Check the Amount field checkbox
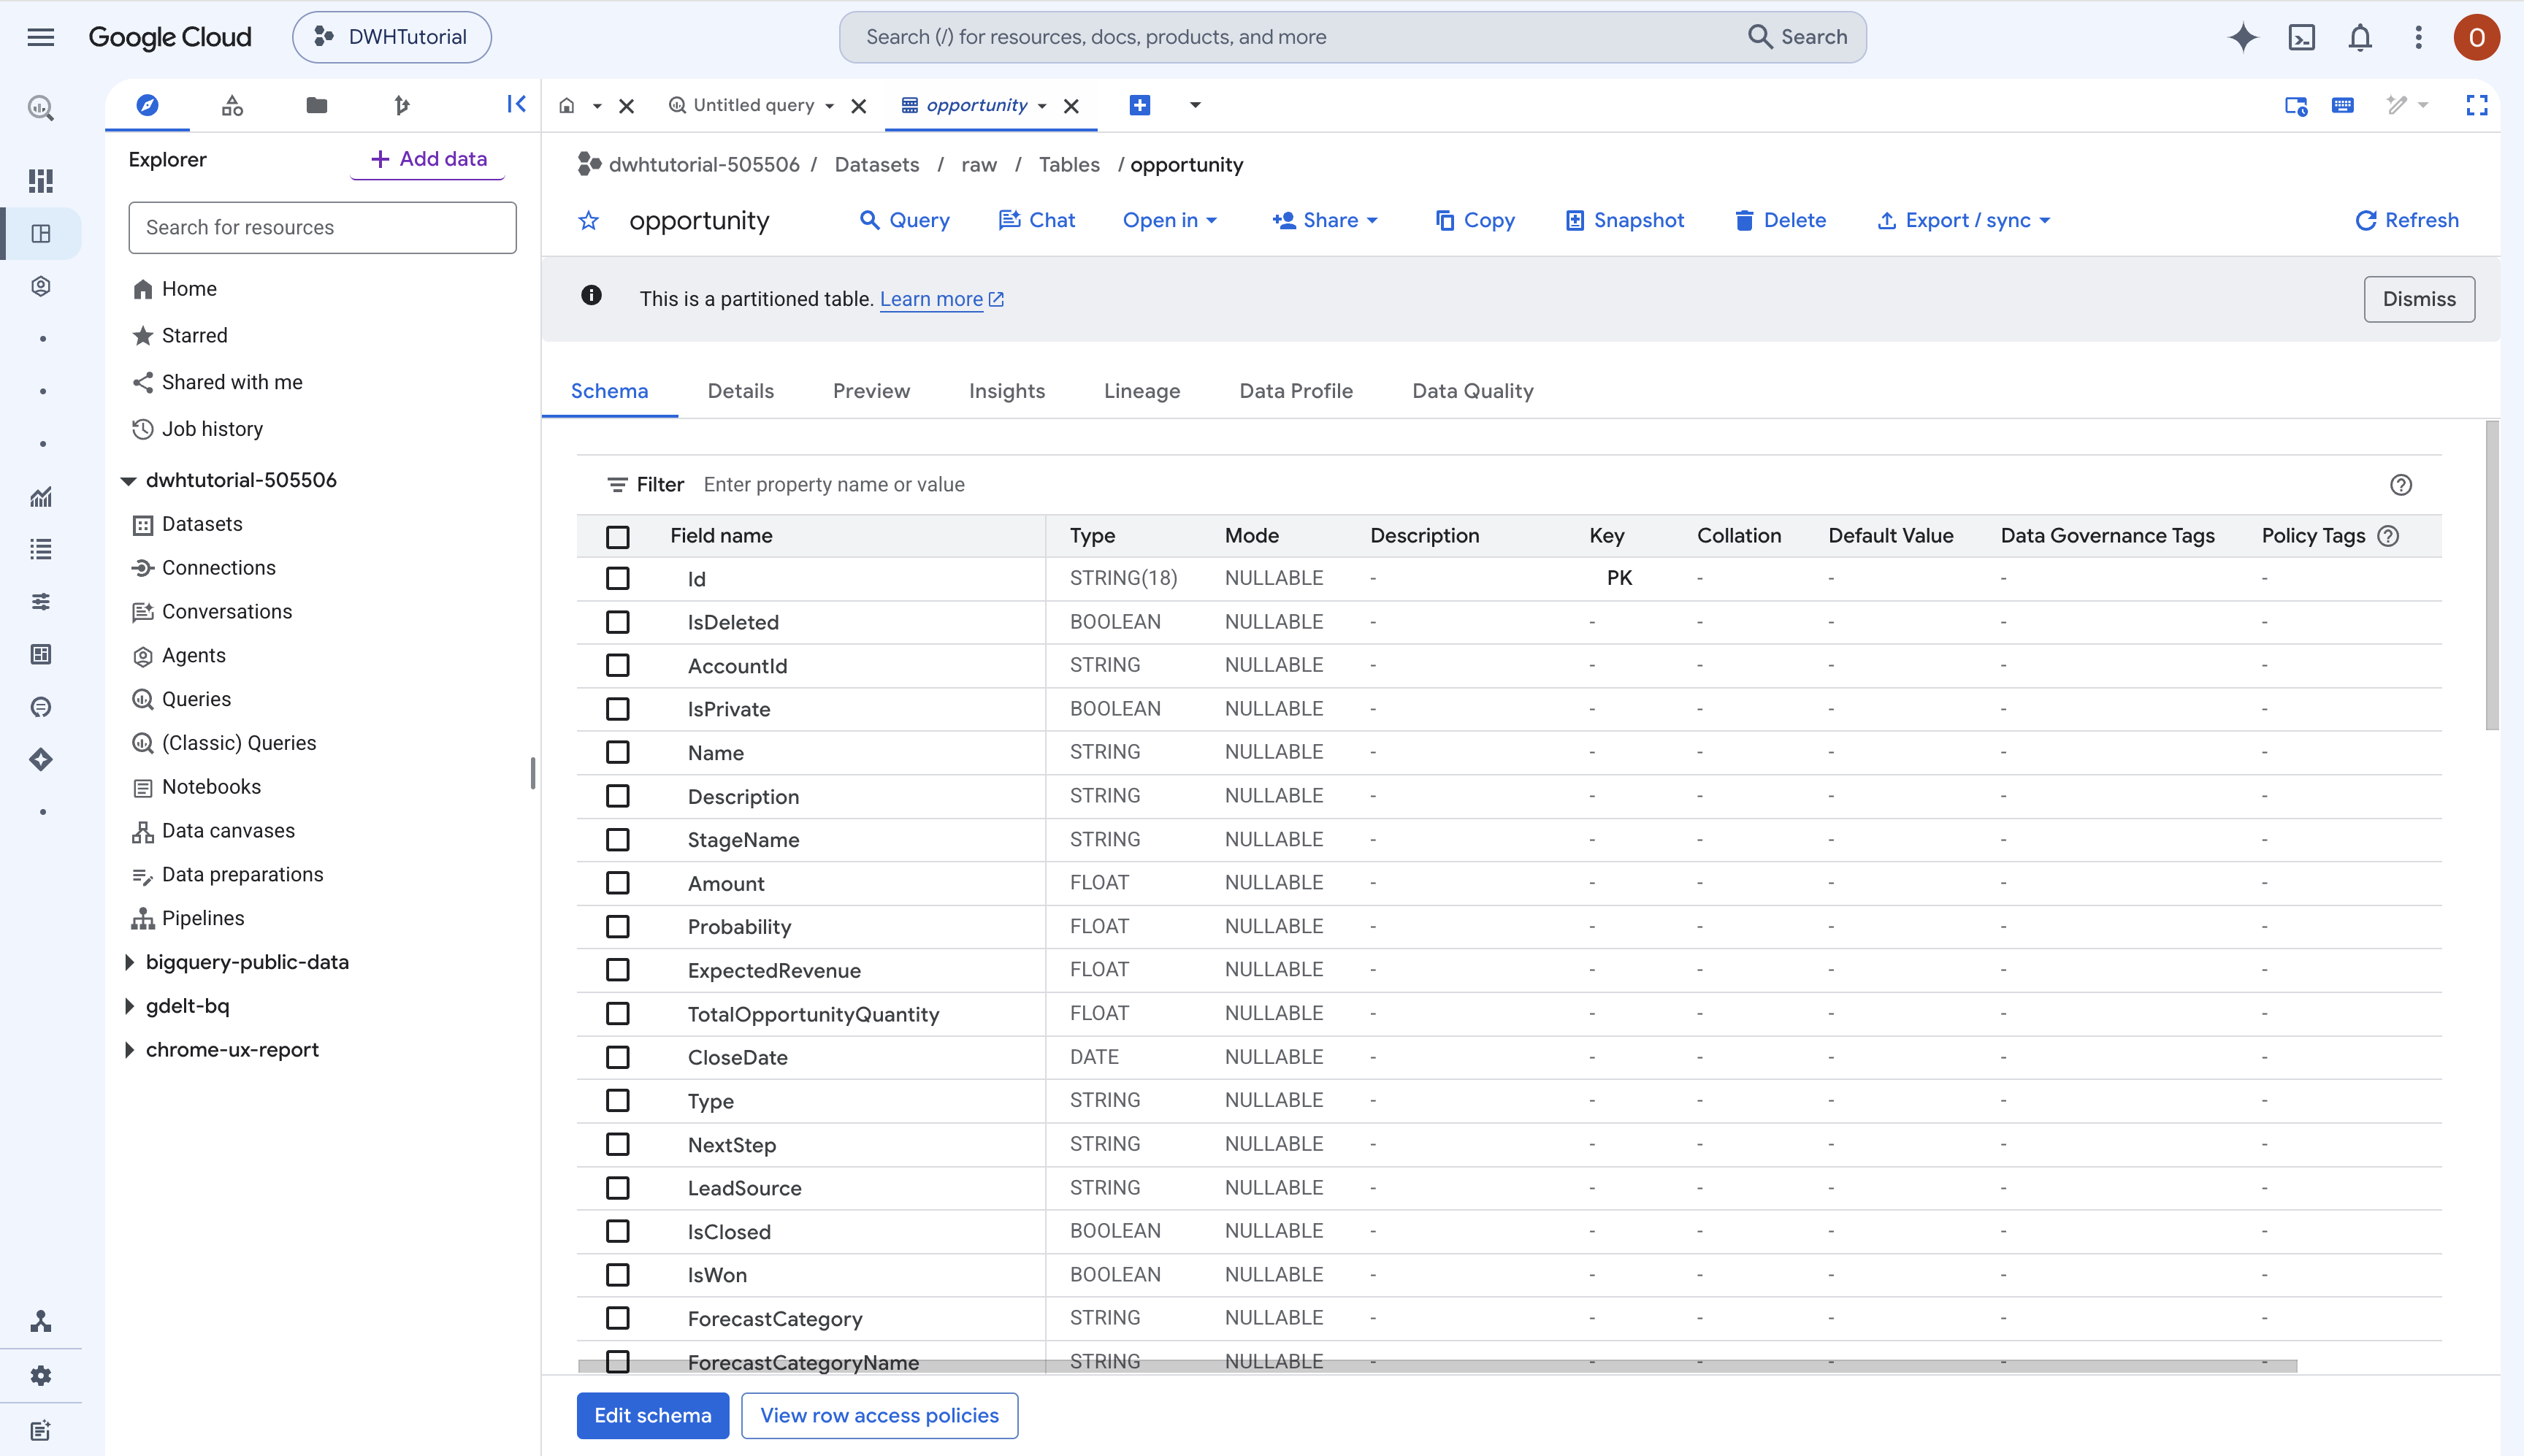Screen dimensions: 2524x1456 [x=618, y=883]
